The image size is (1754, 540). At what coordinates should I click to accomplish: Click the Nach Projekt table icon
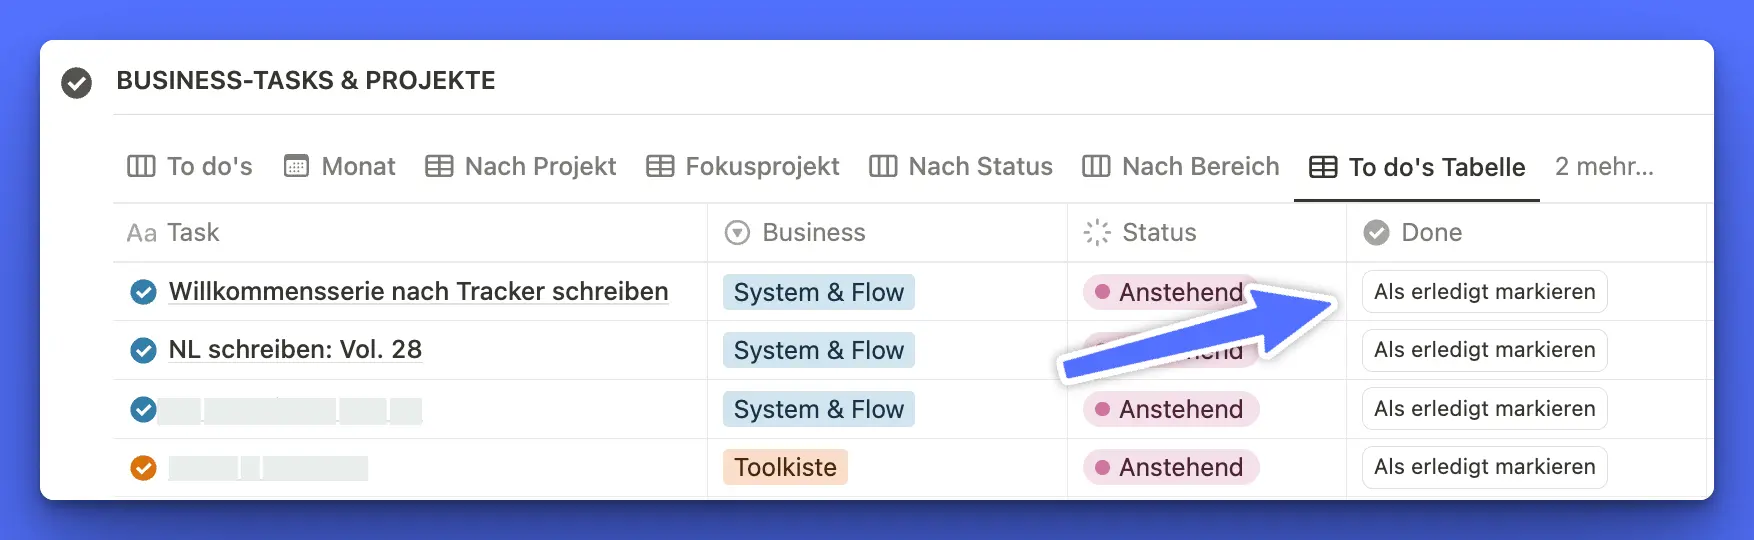[x=439, y=166]
